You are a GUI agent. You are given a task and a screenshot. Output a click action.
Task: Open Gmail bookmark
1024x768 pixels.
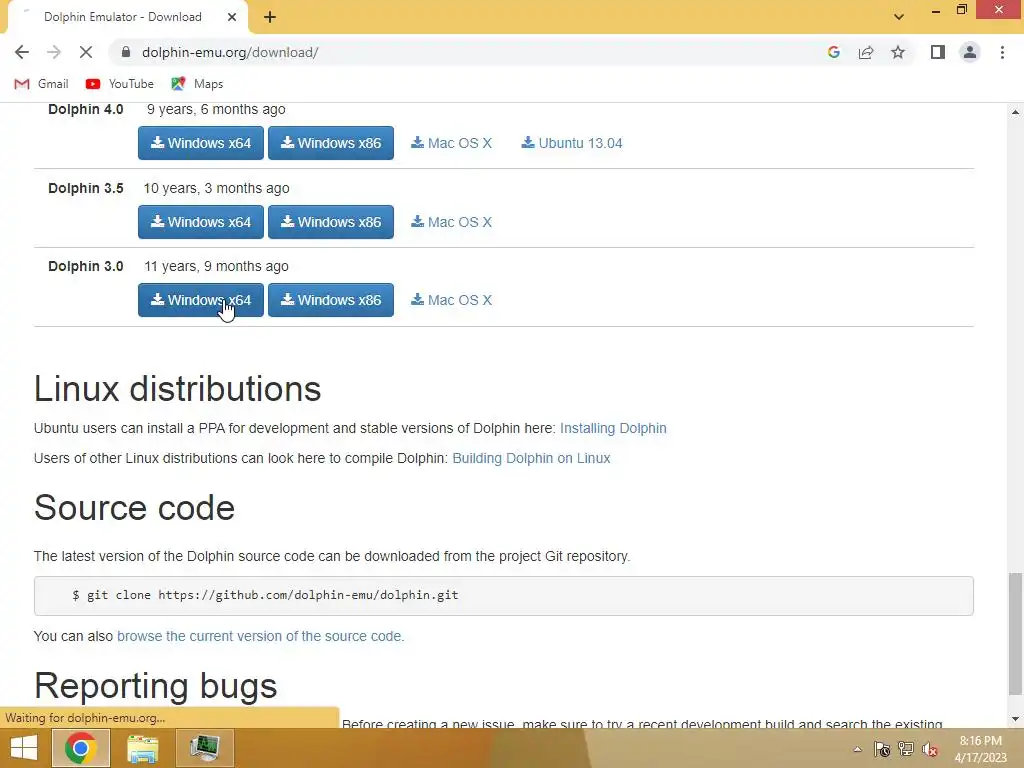point(41,84)
